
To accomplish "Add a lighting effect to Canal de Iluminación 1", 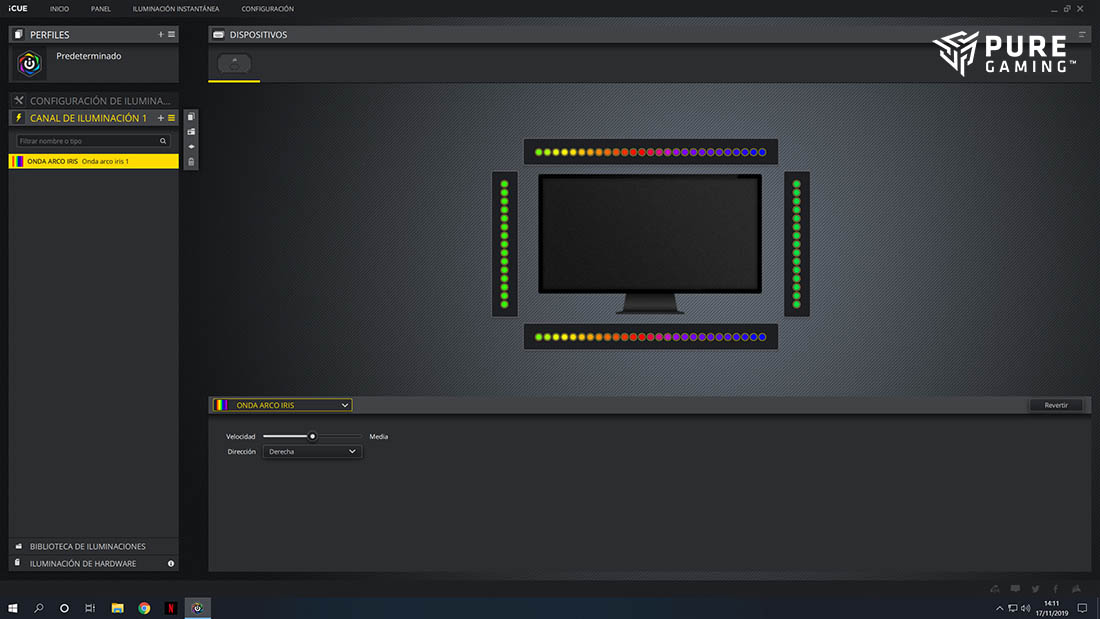I will [161, 118].
